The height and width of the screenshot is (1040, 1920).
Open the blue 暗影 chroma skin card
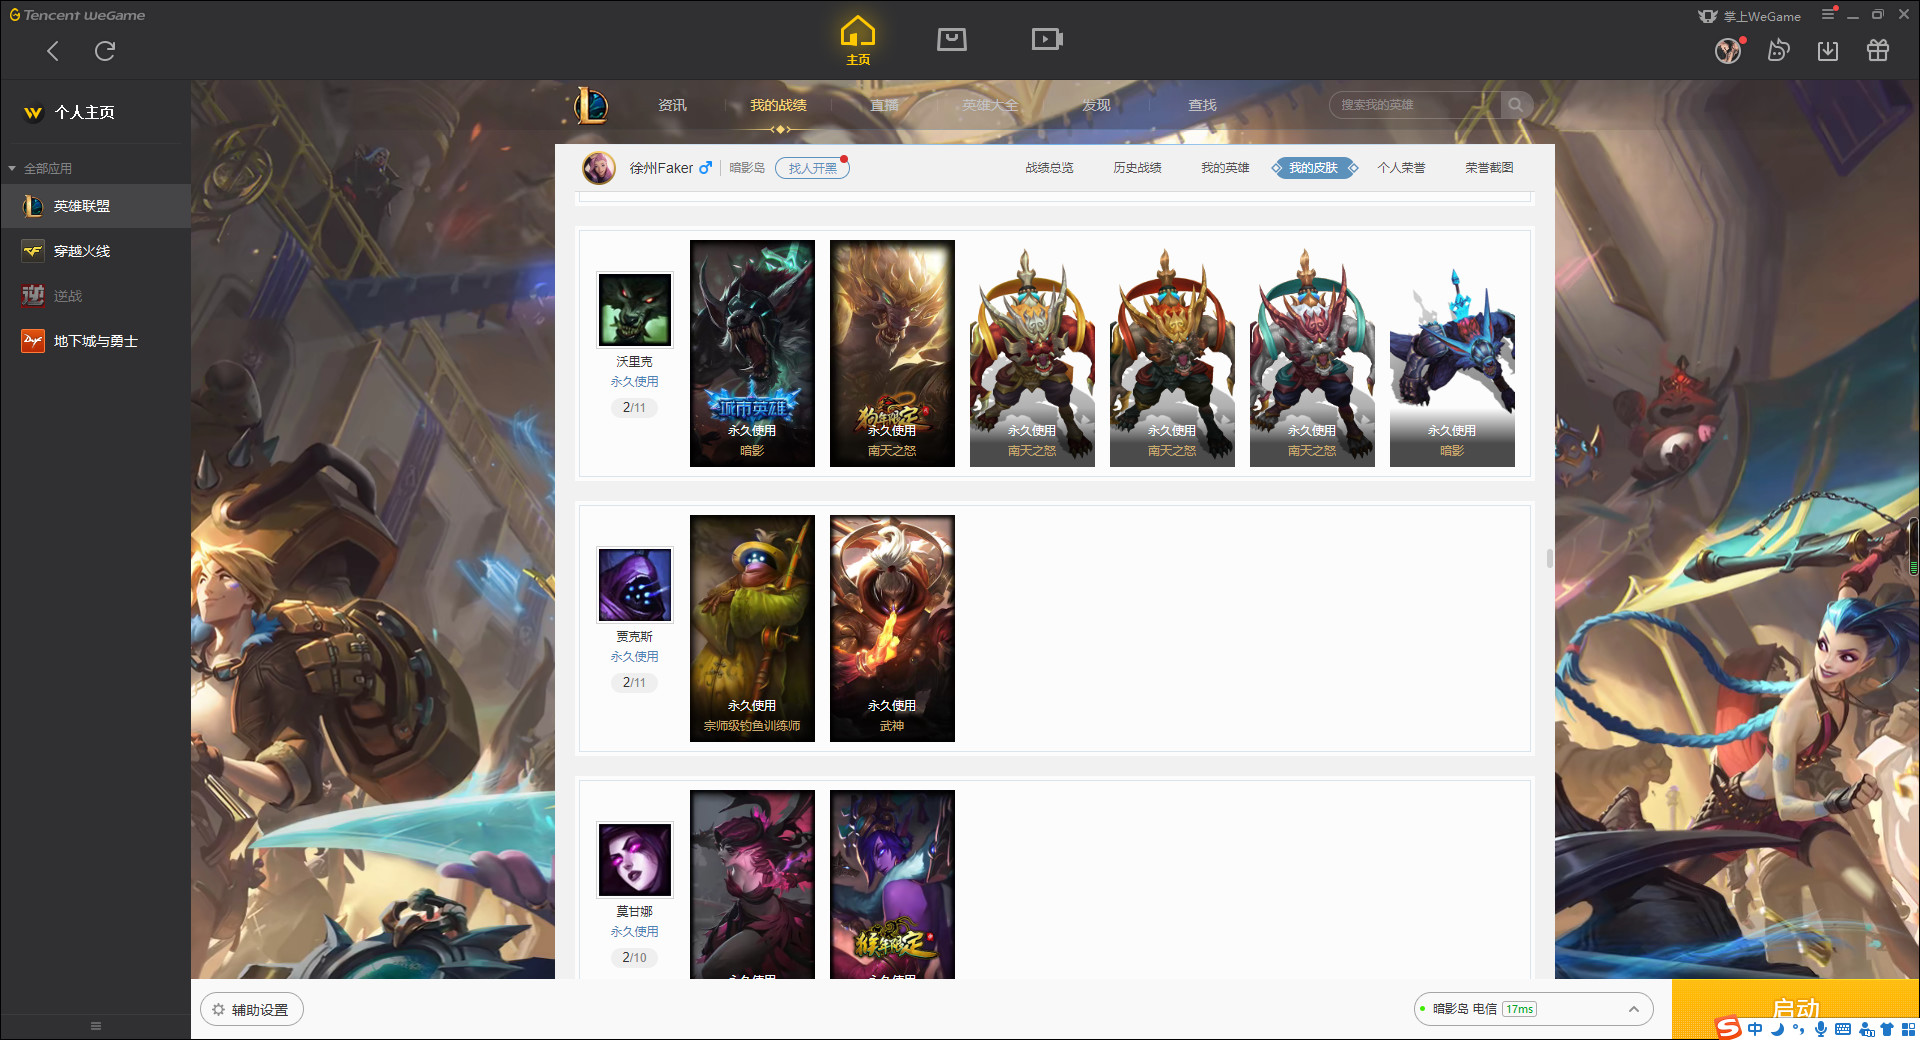(1452, 353)
